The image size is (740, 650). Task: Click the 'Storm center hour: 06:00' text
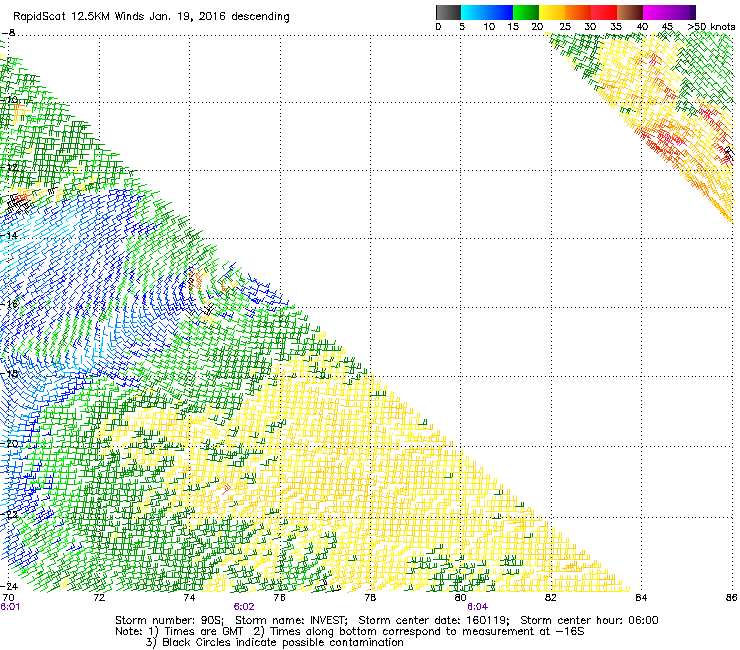[589, 620]
